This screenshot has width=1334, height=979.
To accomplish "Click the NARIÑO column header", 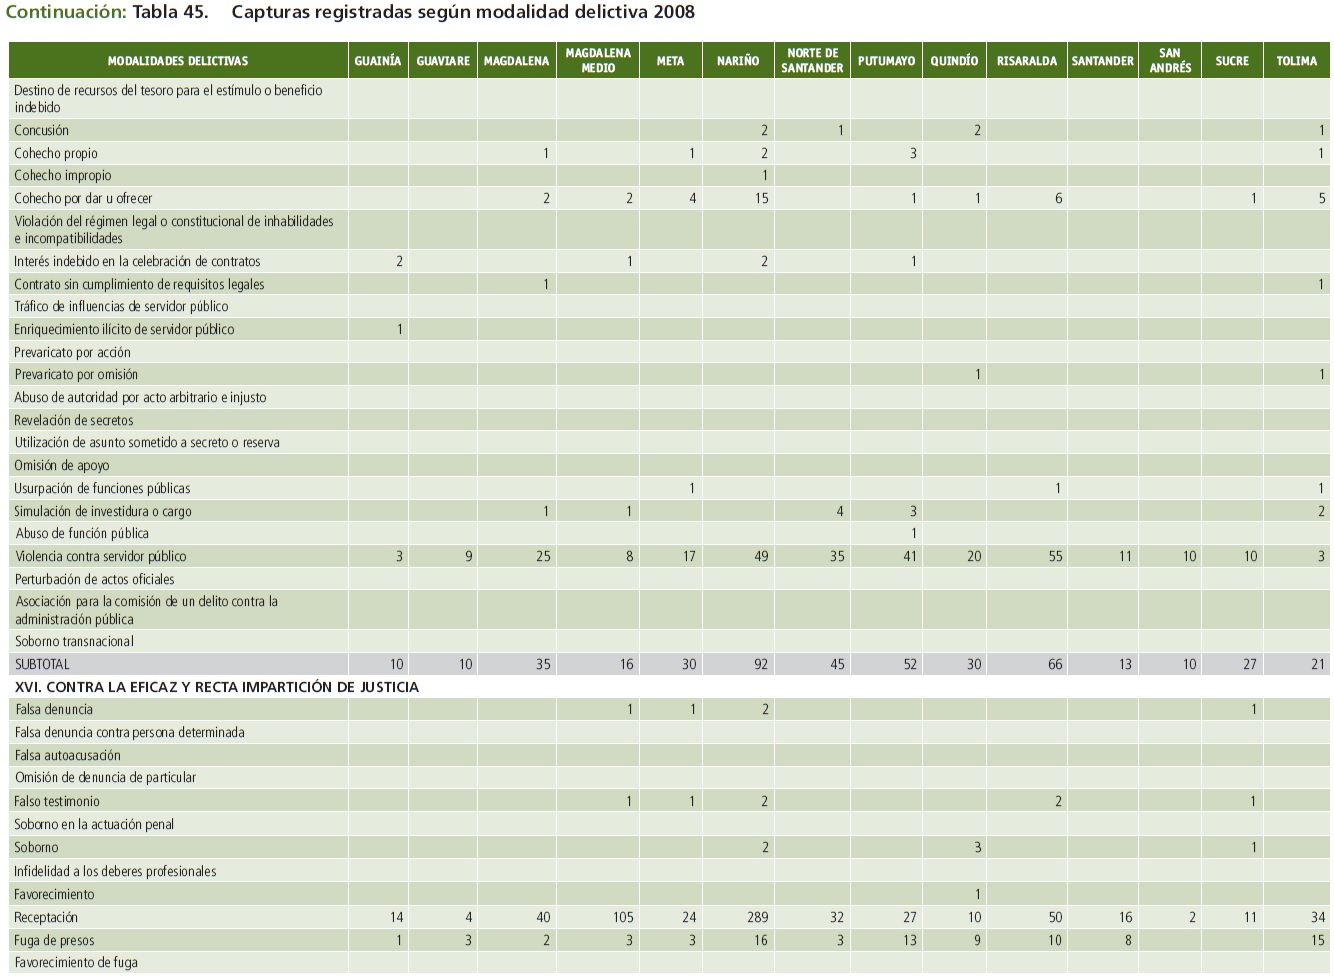I will [738, 61].
